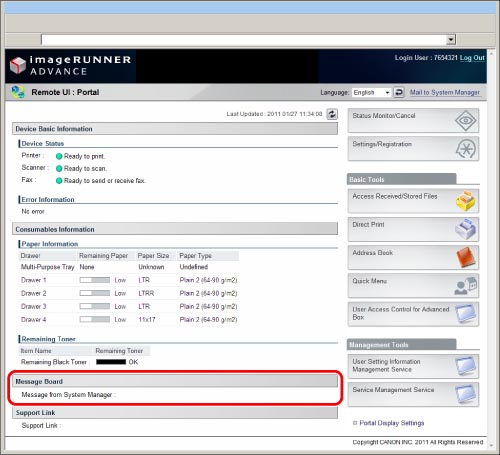Click the Message Board section header
This screenshot has height=455, width=500.
coord(175,381)
